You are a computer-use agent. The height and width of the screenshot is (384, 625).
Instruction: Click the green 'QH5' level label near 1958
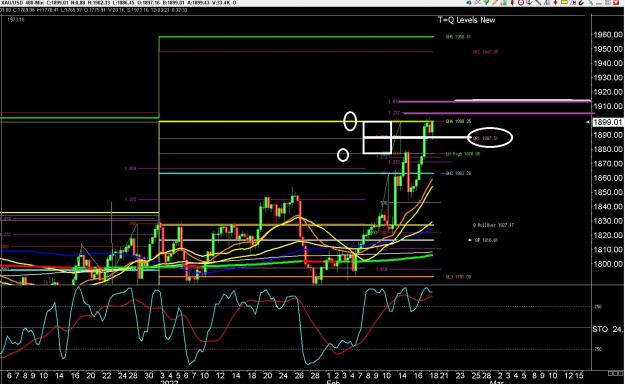coord(458,37)
